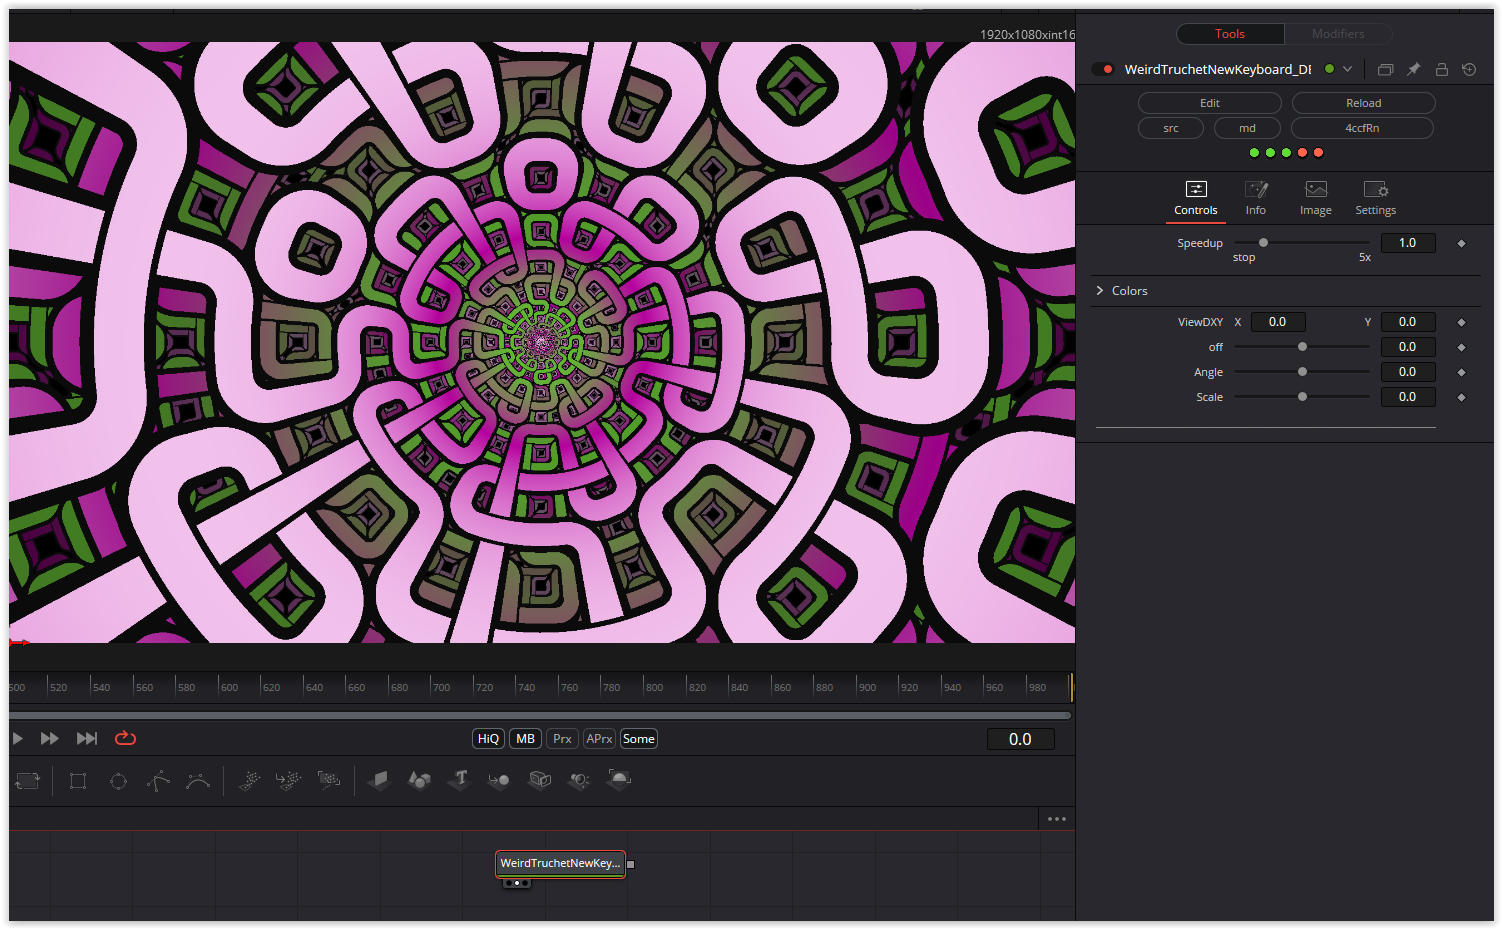Add a pEmitter particle node
Screen dimensions: 1502x929
pos(250,781)
